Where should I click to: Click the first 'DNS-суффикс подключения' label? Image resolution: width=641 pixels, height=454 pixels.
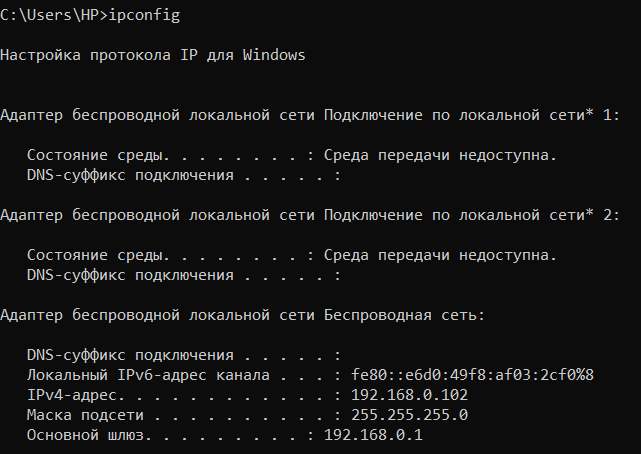point(130,175)
